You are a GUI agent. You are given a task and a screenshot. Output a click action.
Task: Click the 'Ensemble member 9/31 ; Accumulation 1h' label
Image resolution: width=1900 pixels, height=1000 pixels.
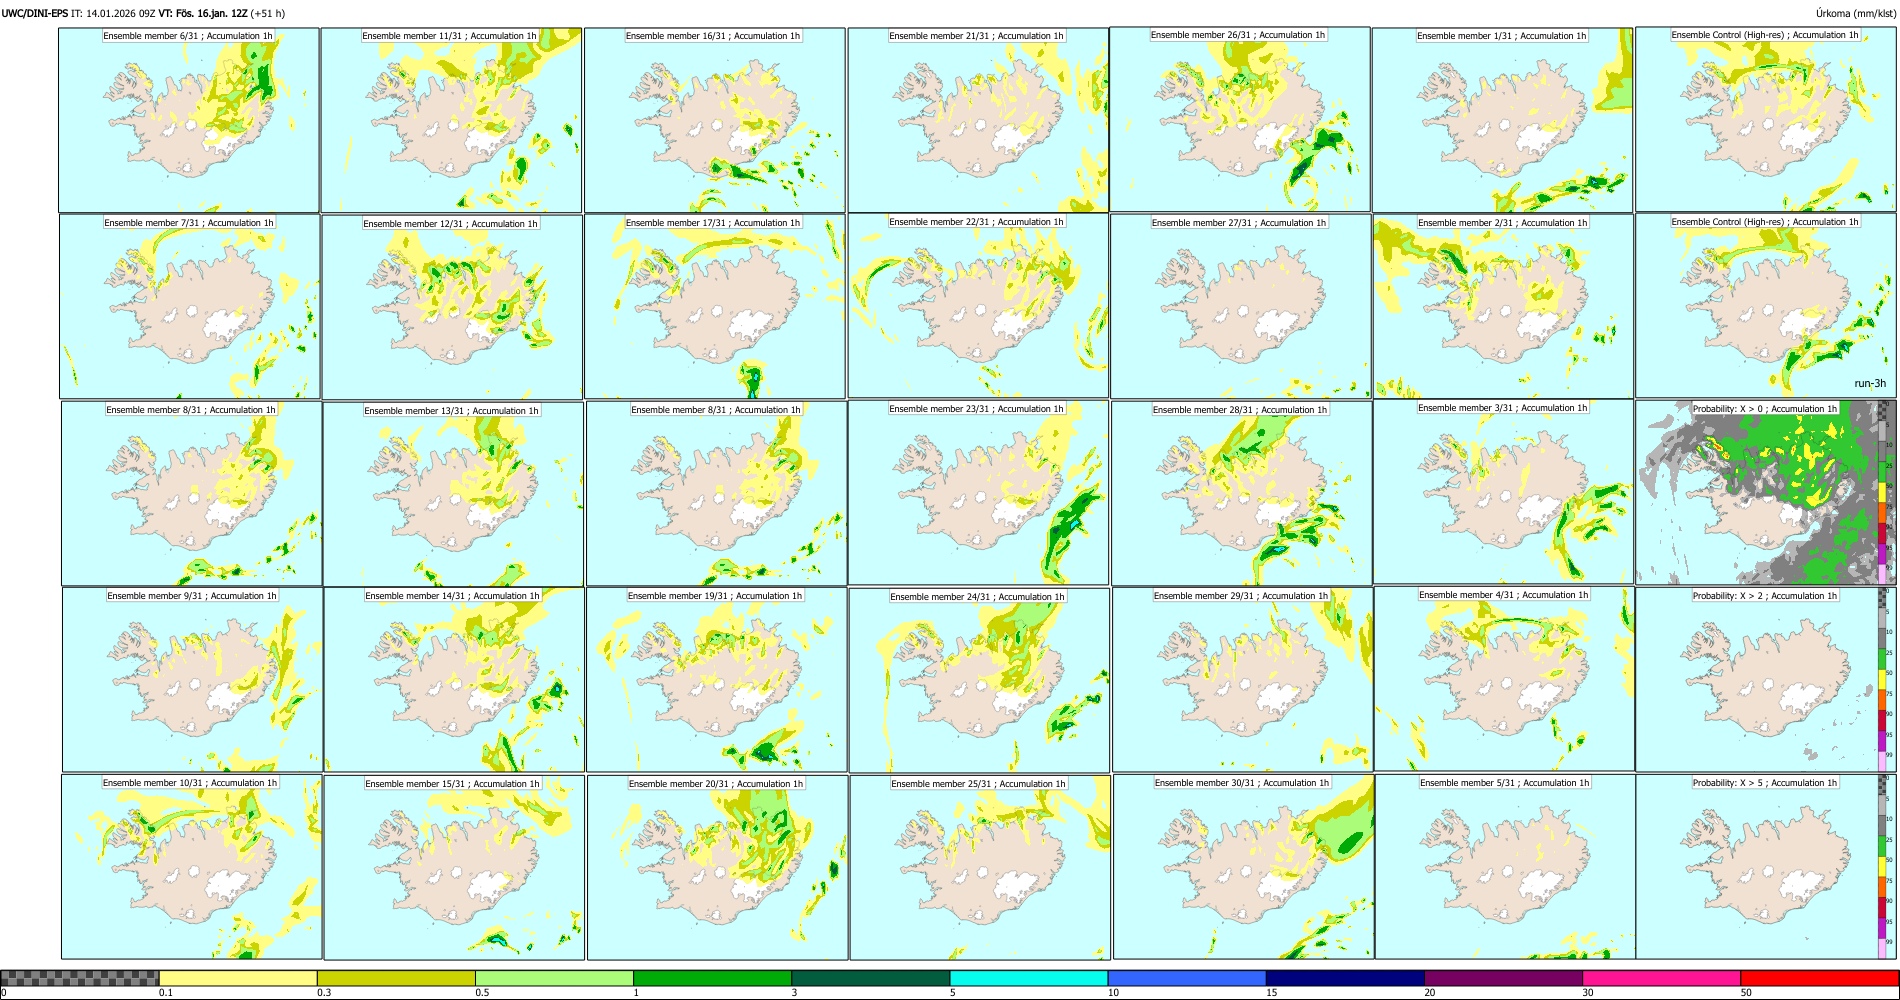pos(192,596)
